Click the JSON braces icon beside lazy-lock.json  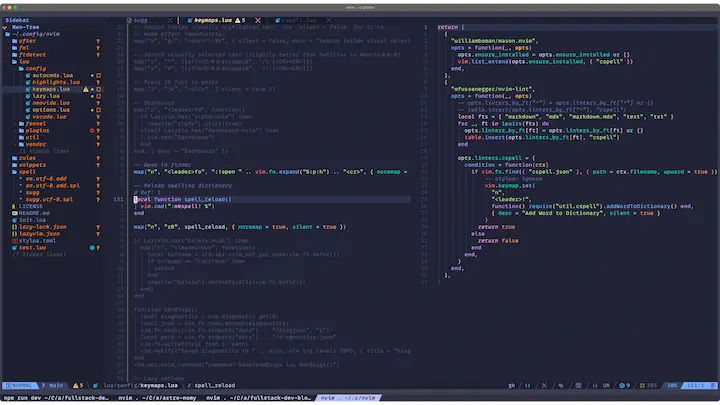point(14,227)
